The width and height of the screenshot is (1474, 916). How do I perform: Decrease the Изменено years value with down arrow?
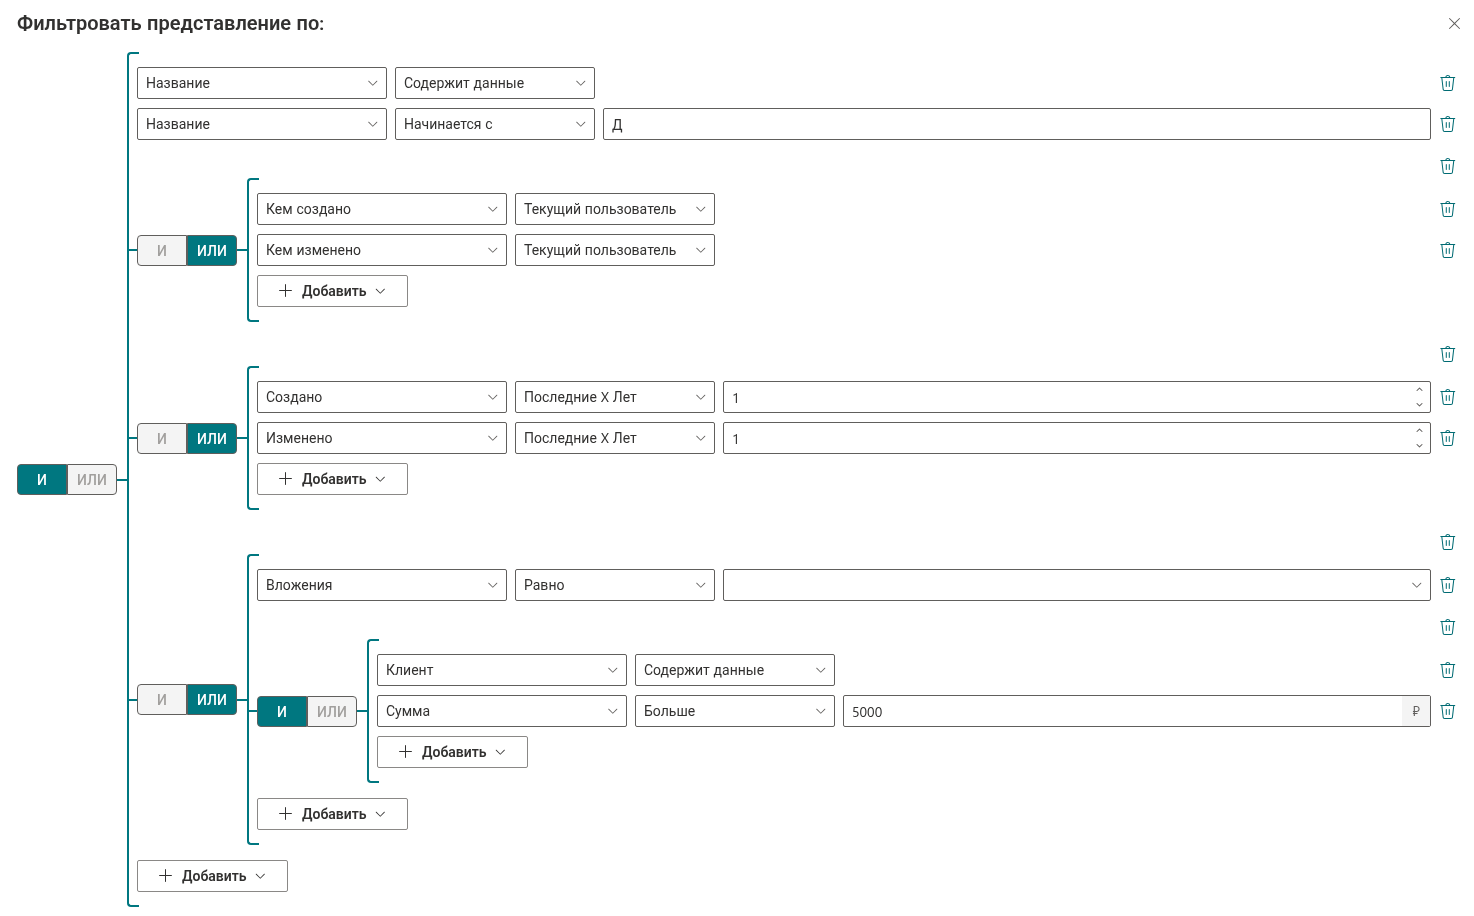(1419, 445)
